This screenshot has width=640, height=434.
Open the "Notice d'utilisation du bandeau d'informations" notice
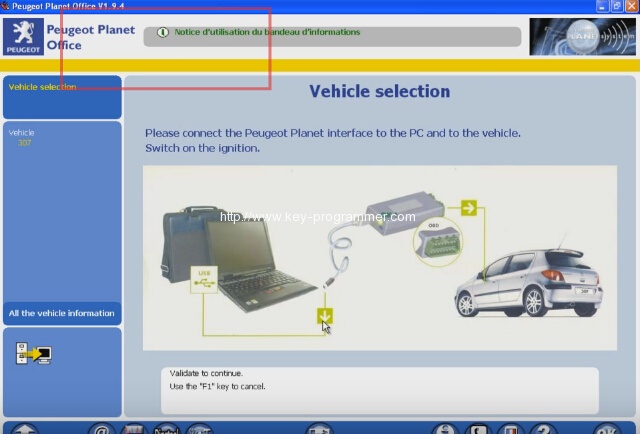click(267, 32)
